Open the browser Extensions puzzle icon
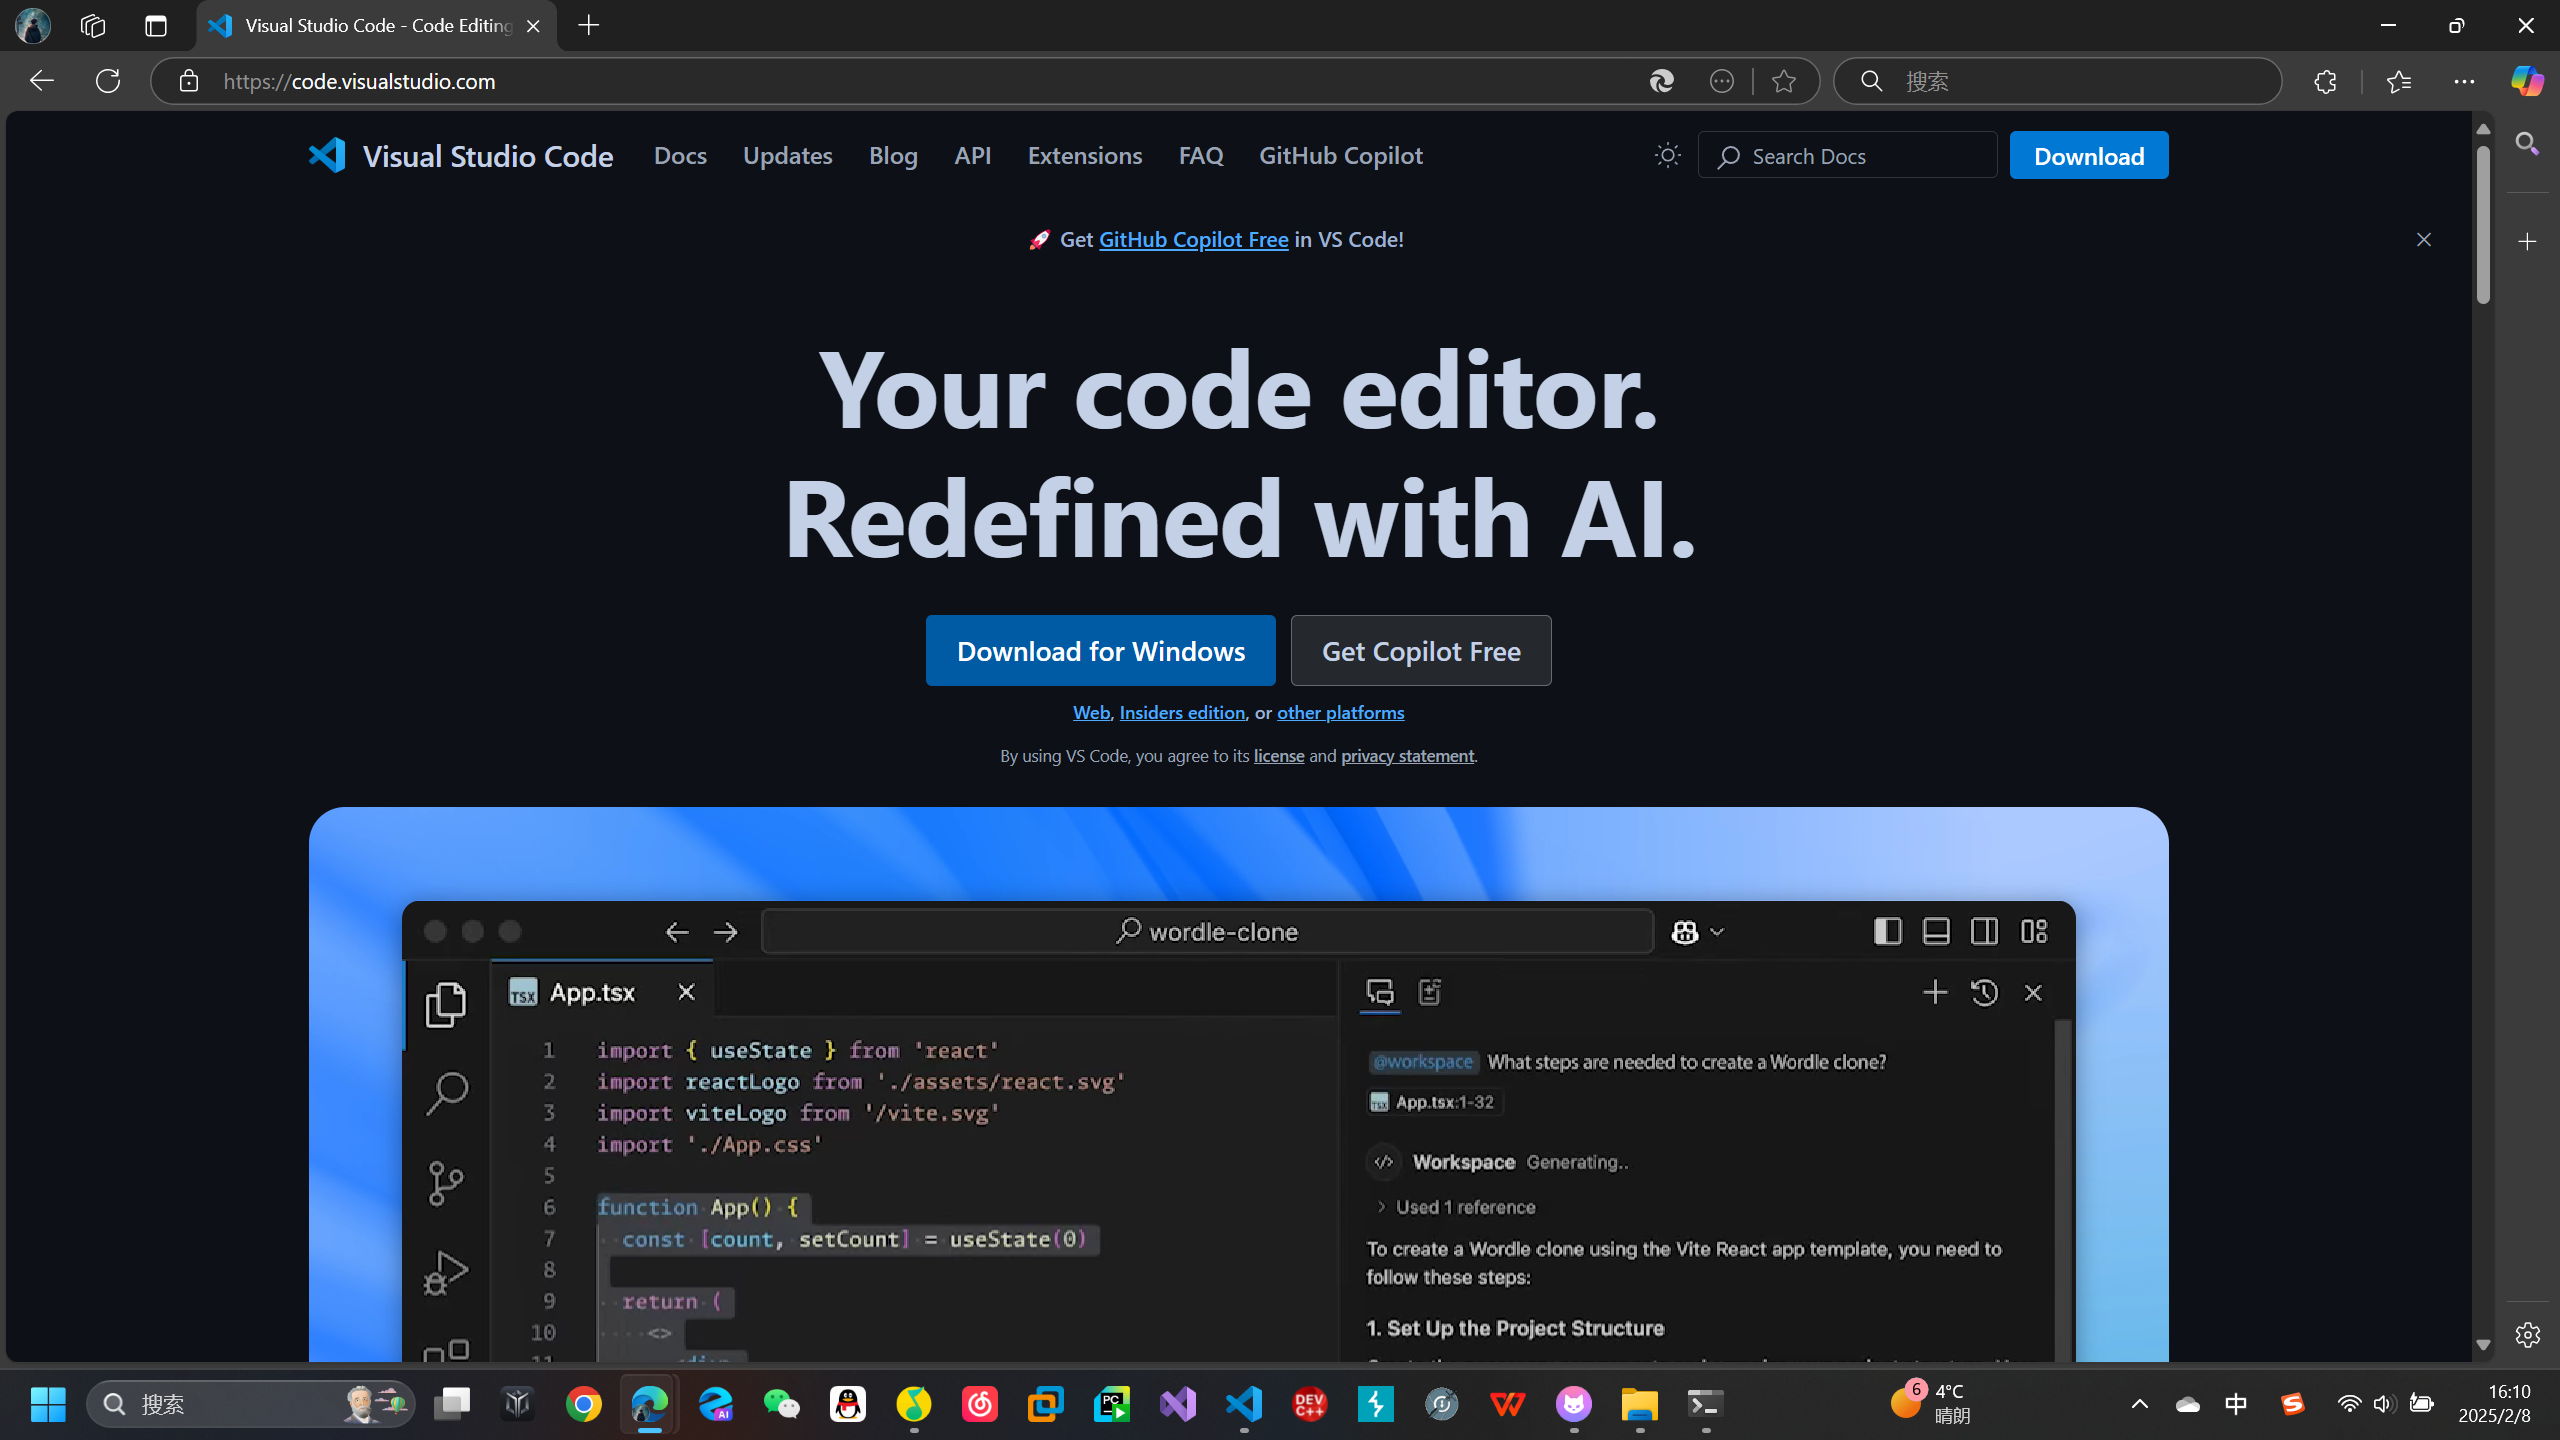 tap(2325, 81)
